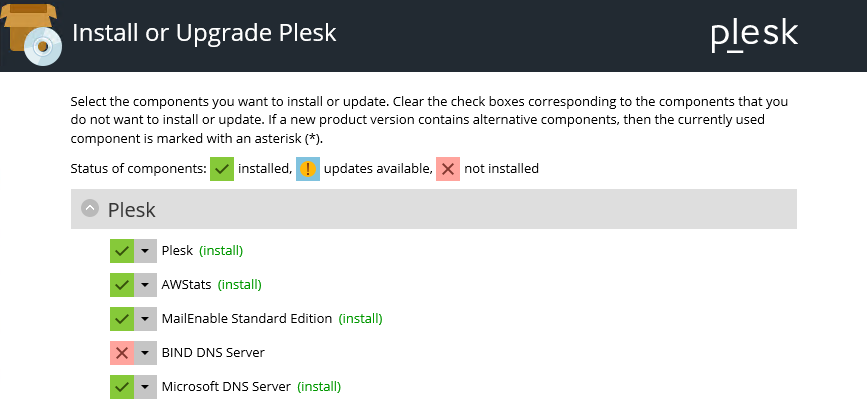Toggle the Plesk component status checkmark
867x408 pixels.
coord(122,251)
